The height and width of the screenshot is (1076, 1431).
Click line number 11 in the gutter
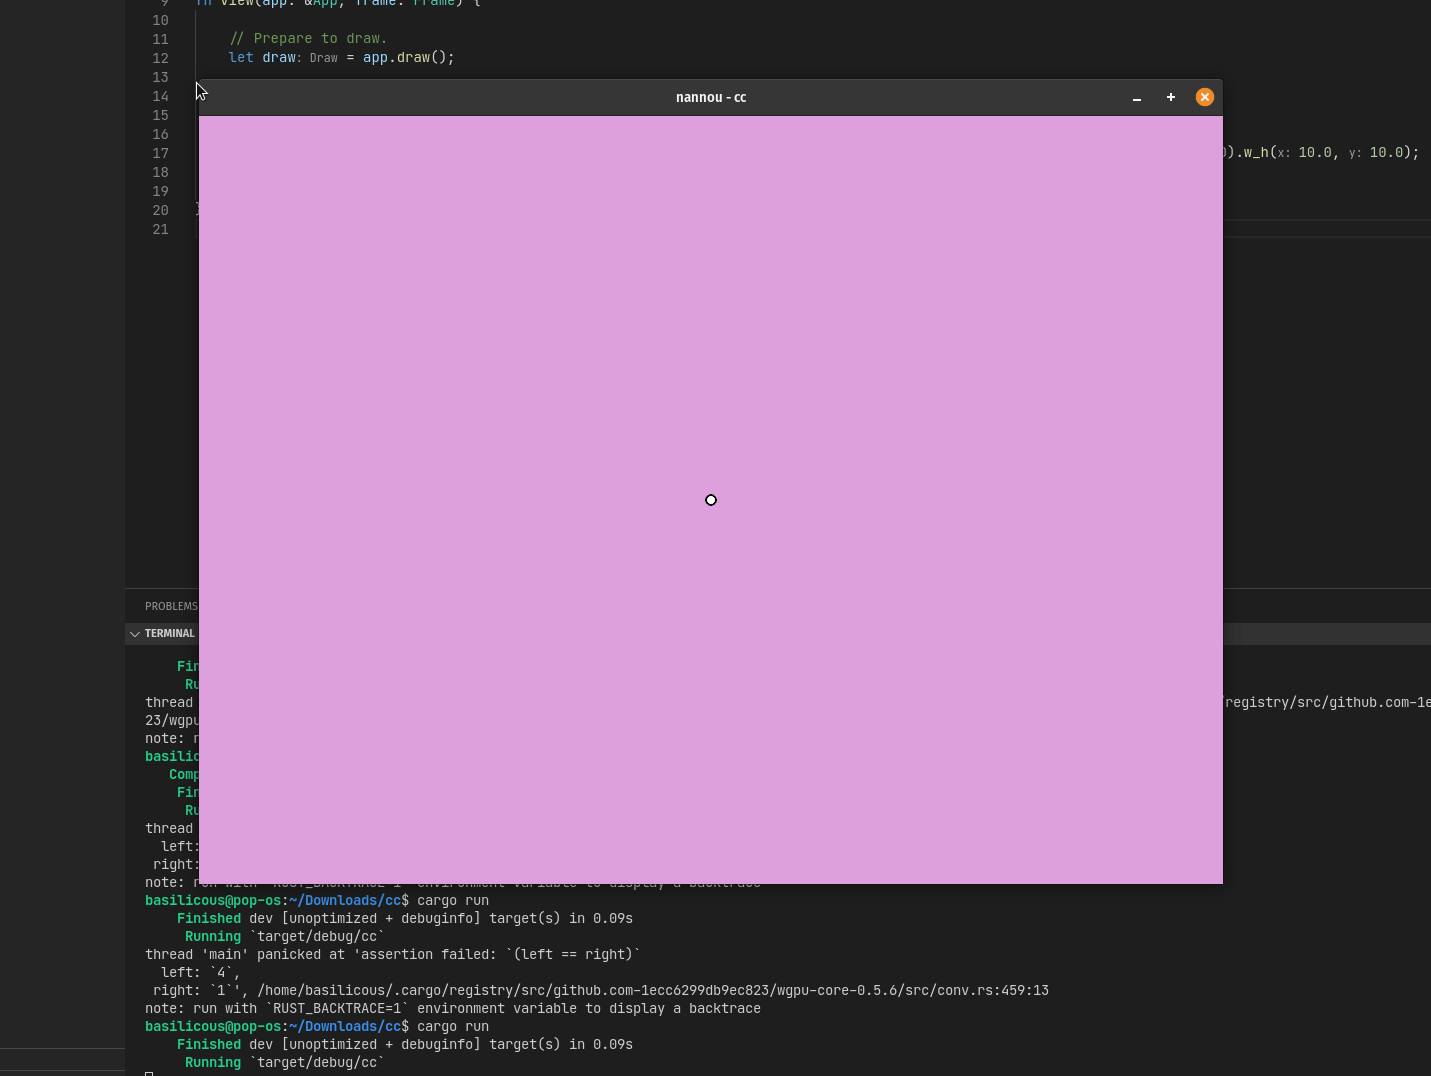[x=160, y=39]
